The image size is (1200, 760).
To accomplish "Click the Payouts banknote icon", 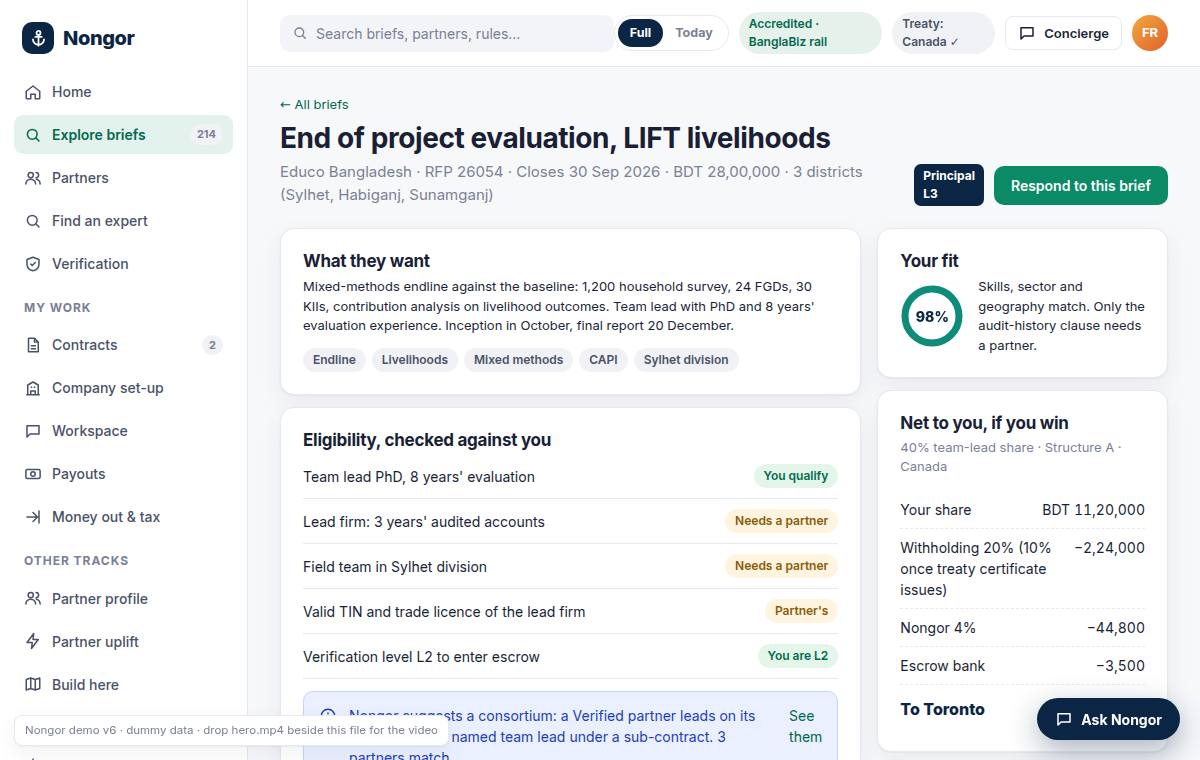I will click(33, 474).
